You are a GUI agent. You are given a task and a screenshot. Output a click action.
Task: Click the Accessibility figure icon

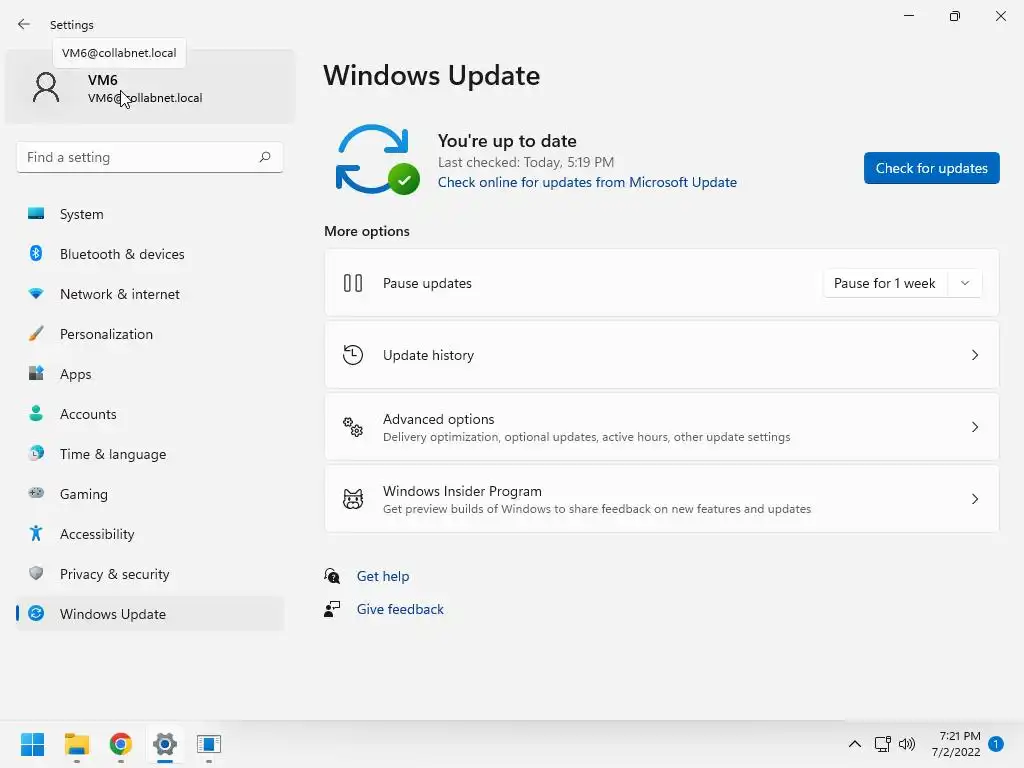point(36,534)
